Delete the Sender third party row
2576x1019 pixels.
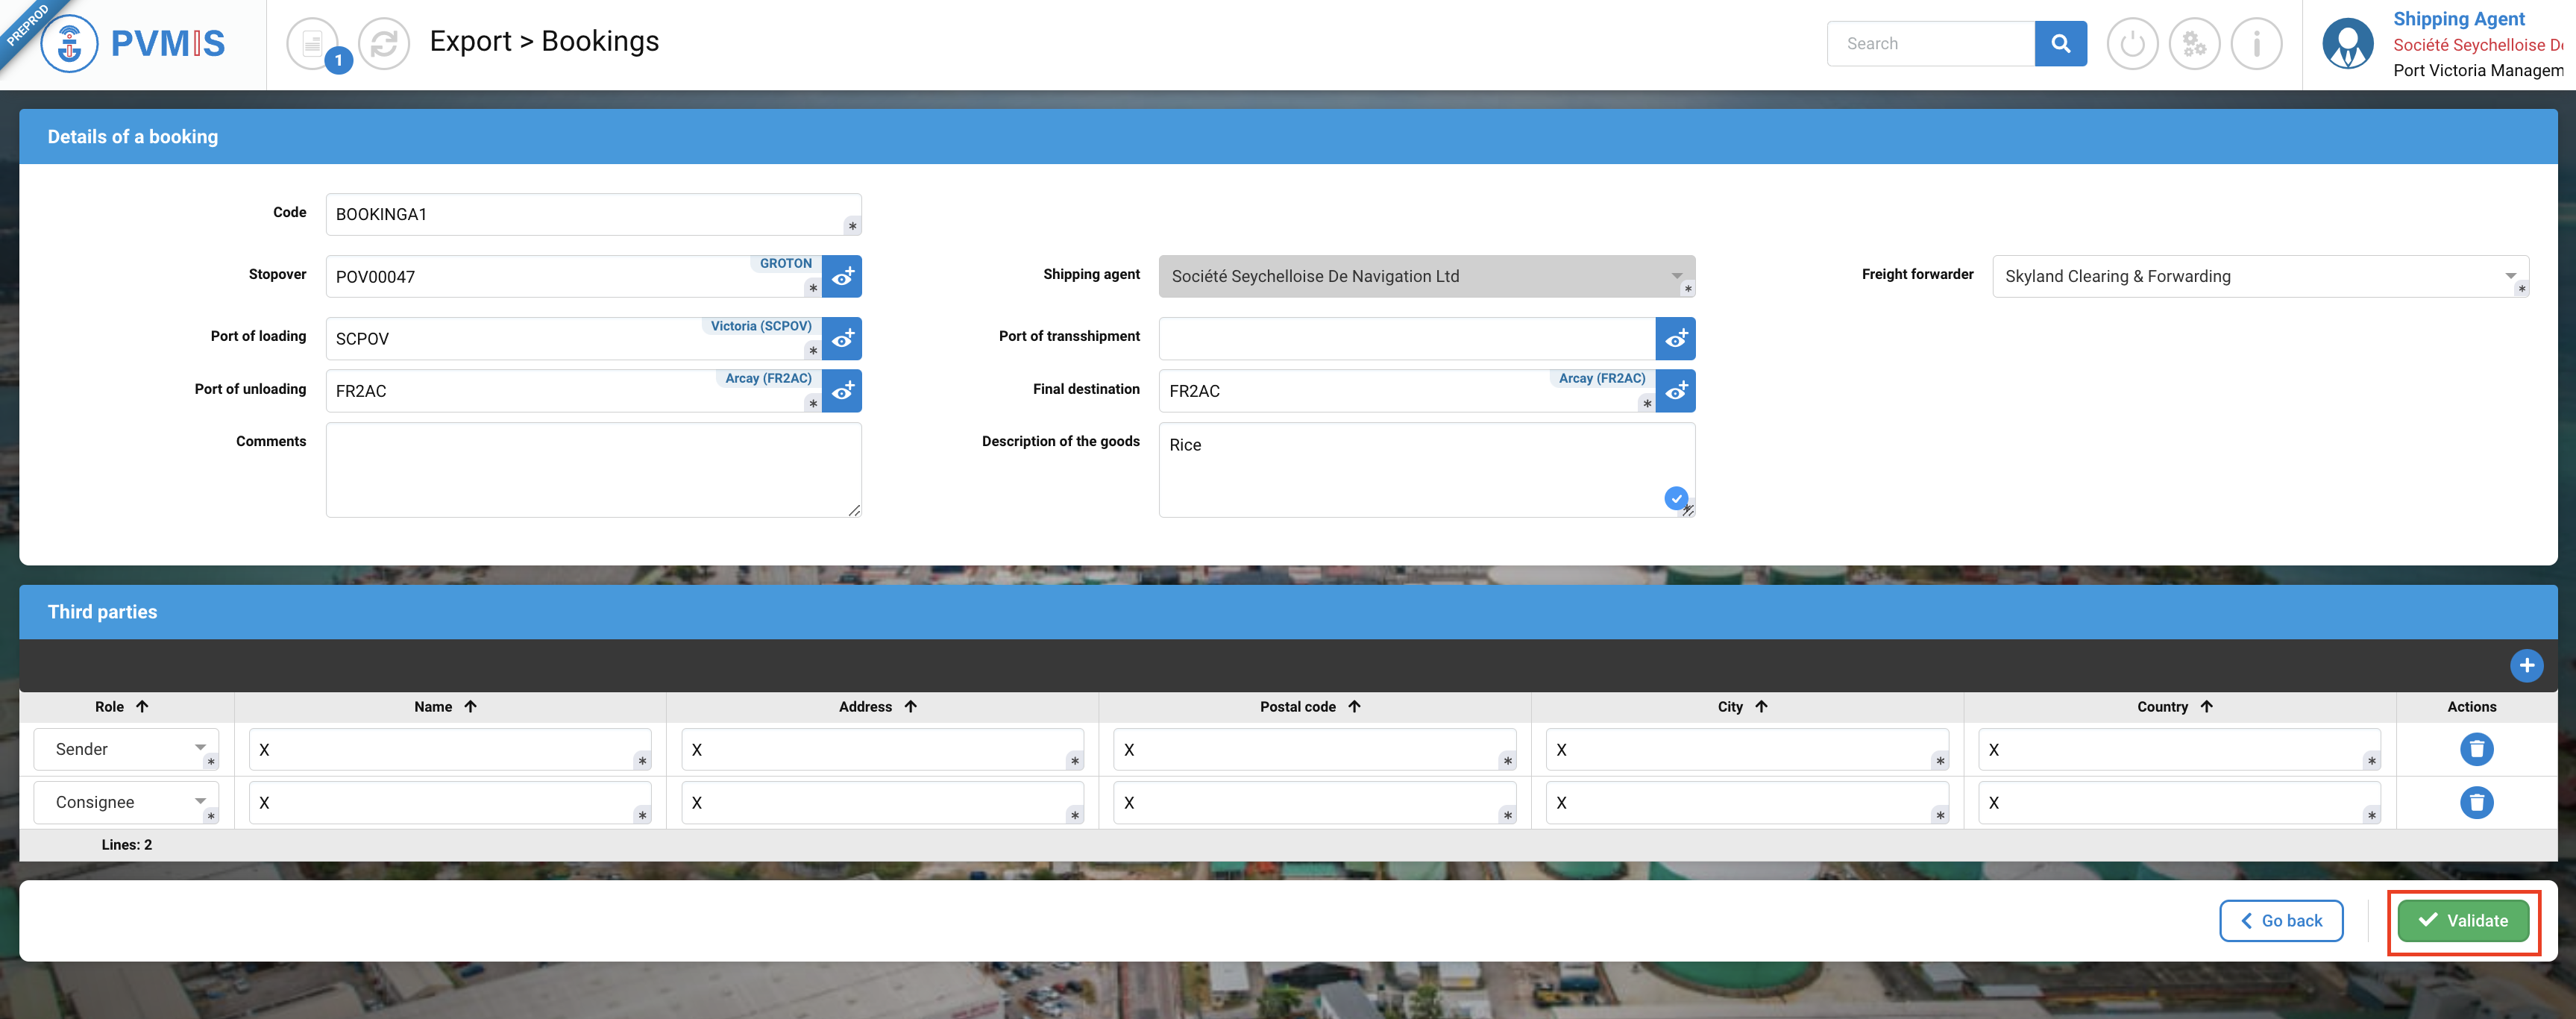click(2476, 749)
